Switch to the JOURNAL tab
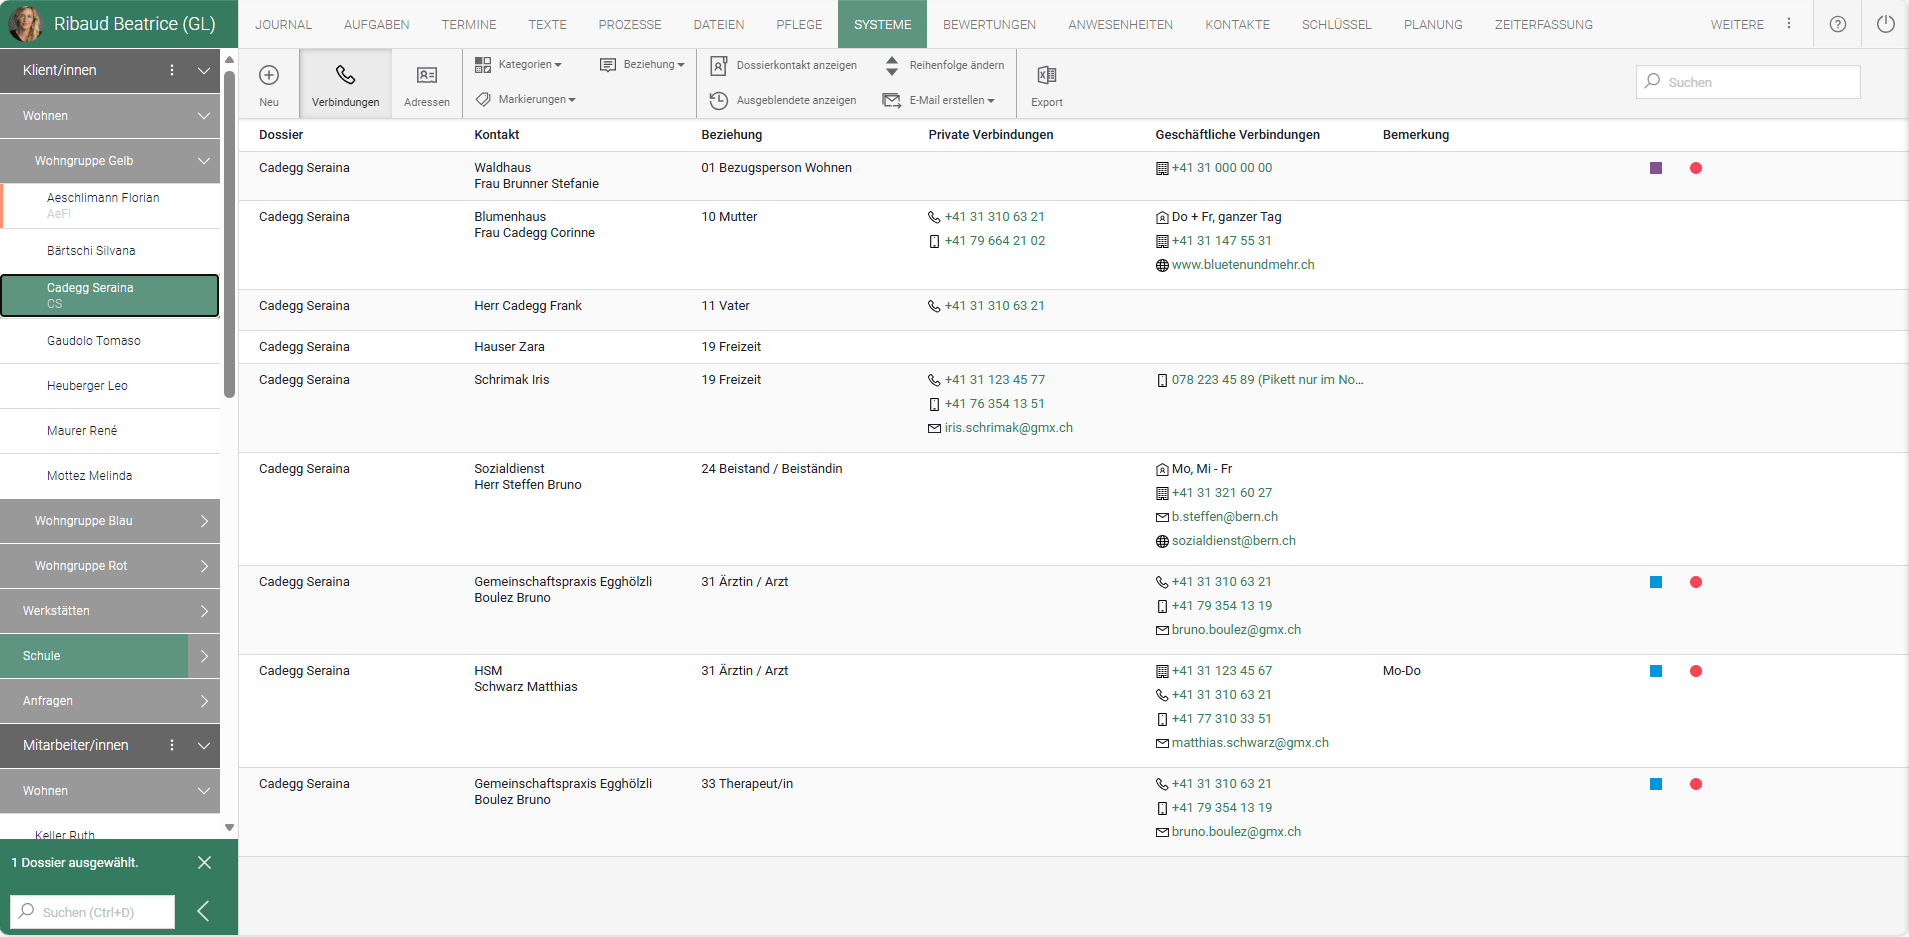 tap(283, 24)
